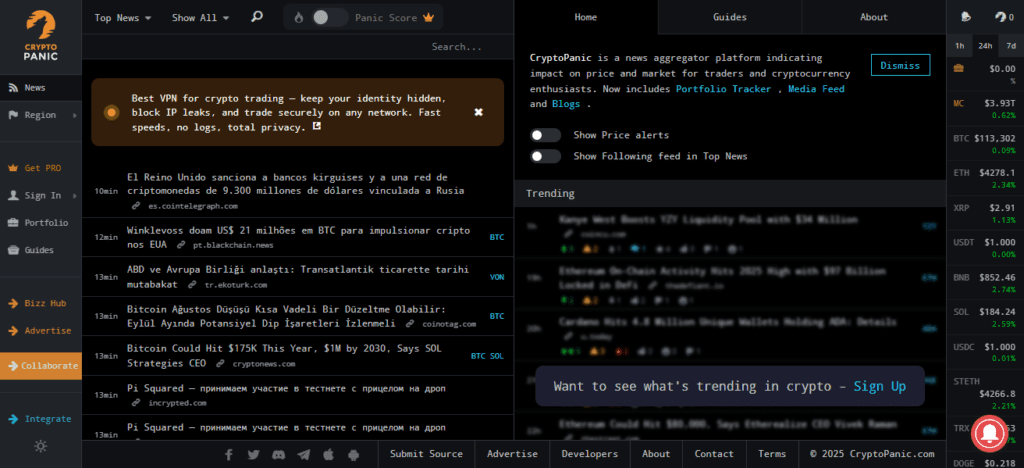The height and width of the screenshot is (468, 1024).
Task: Click the portfolio briefcase icon in price column
Action: (x=958, y=69)
